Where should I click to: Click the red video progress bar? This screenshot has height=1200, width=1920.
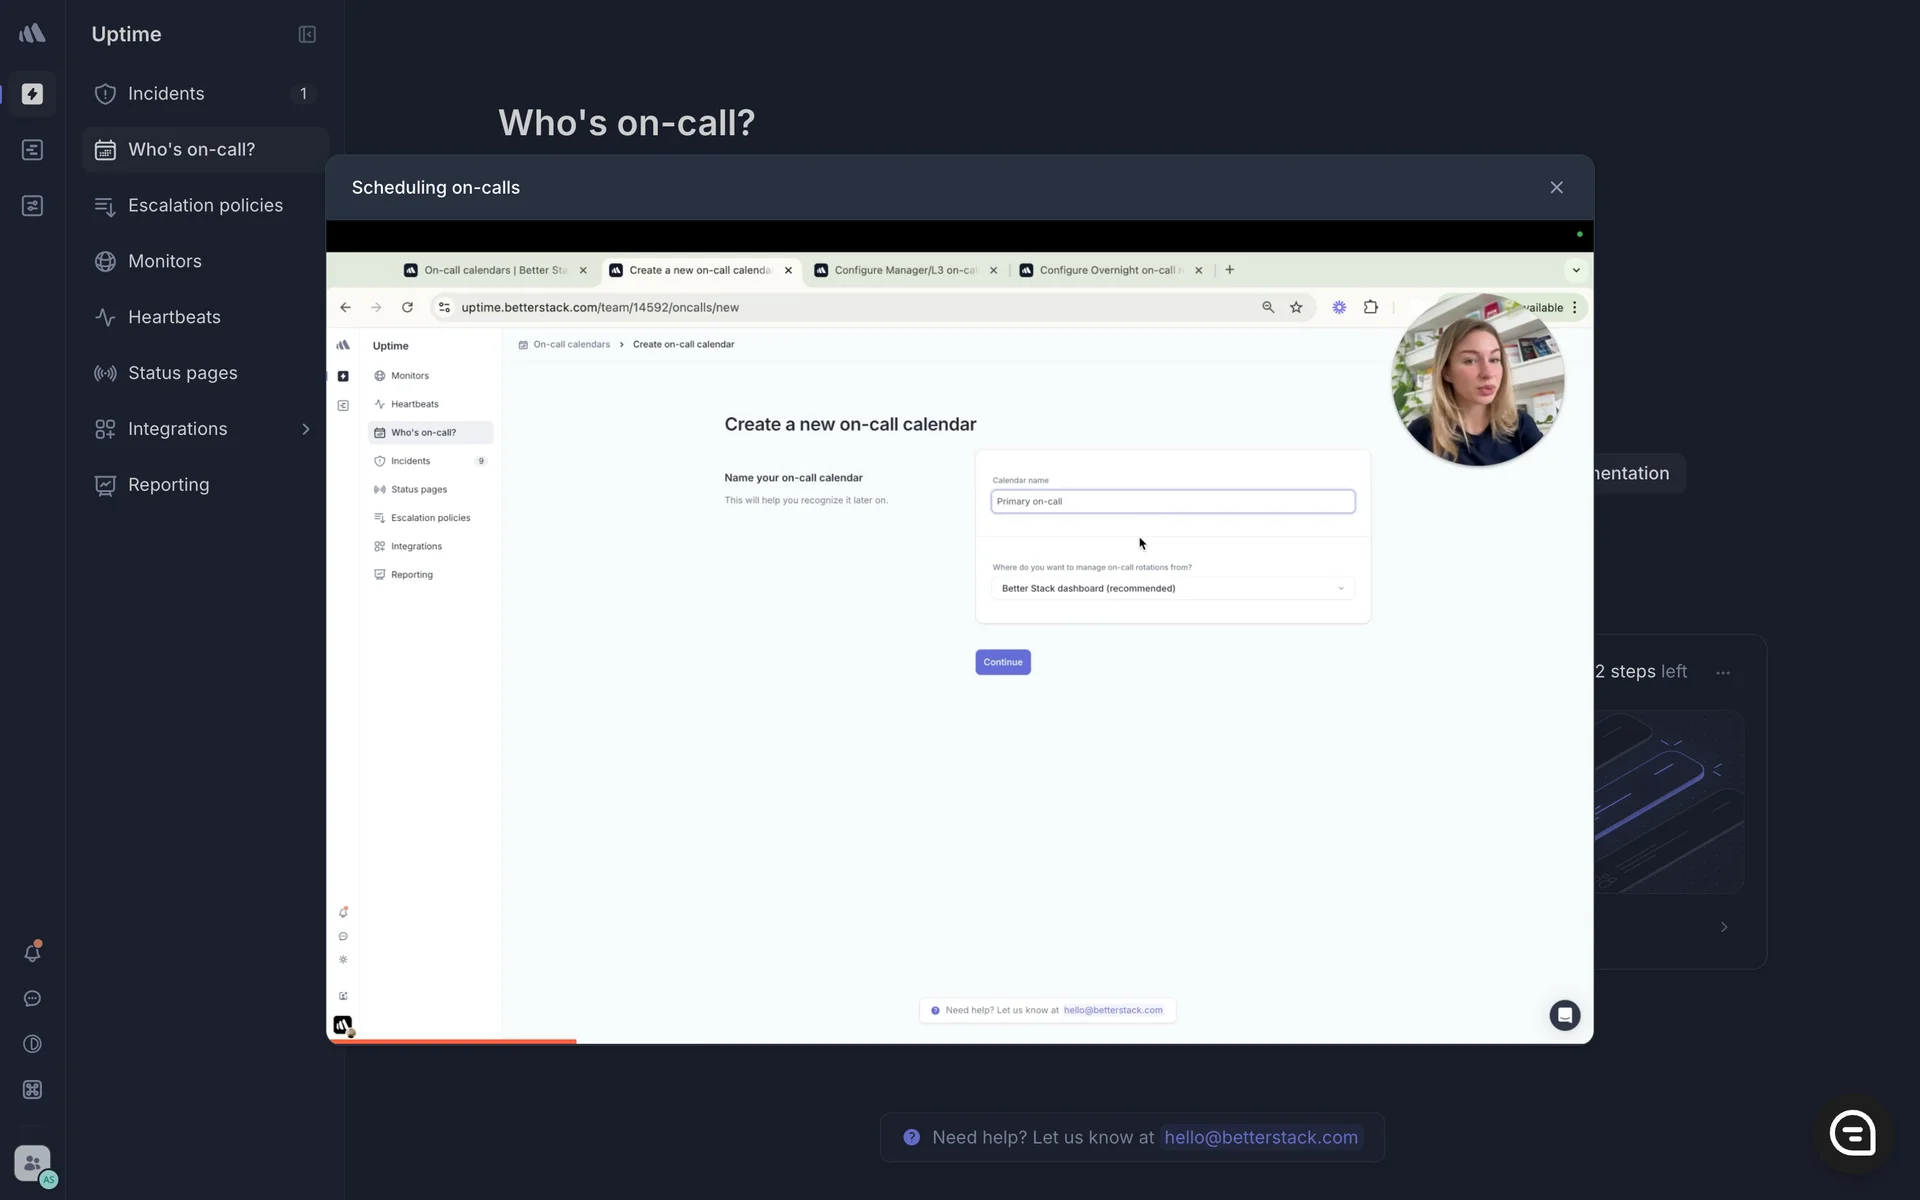[x=452, y=1041]
